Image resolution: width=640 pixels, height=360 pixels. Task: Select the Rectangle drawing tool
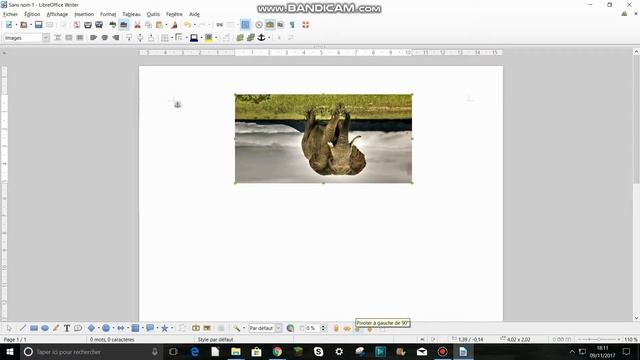34,328
